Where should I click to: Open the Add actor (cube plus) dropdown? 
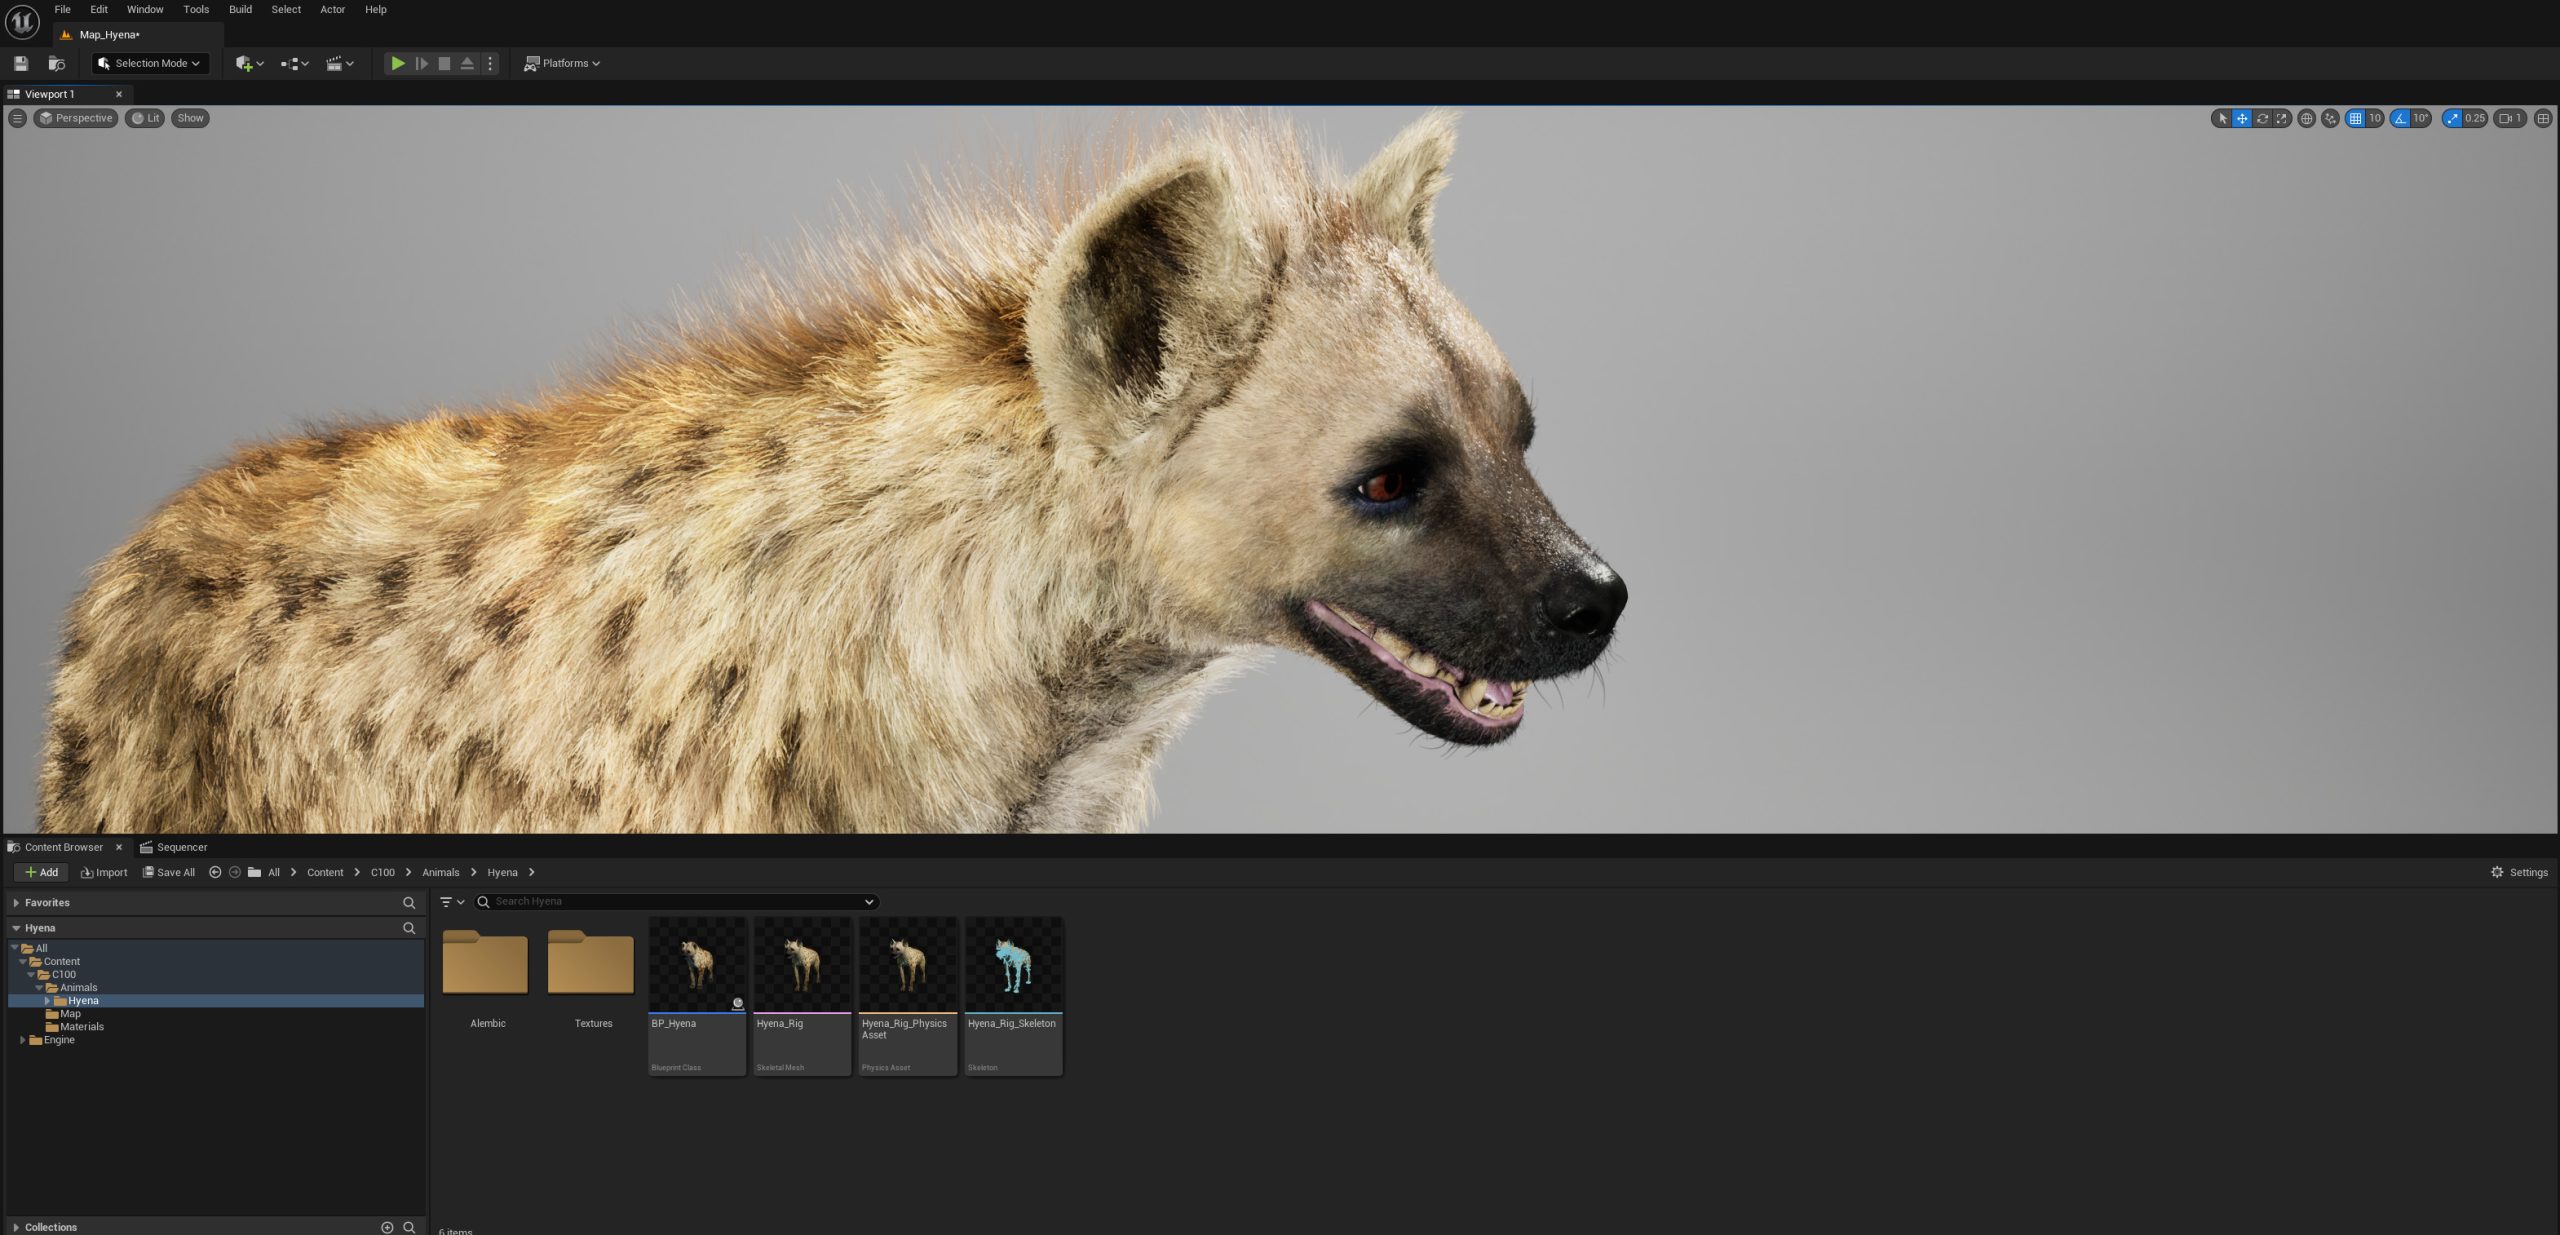(x=250, y=63)
